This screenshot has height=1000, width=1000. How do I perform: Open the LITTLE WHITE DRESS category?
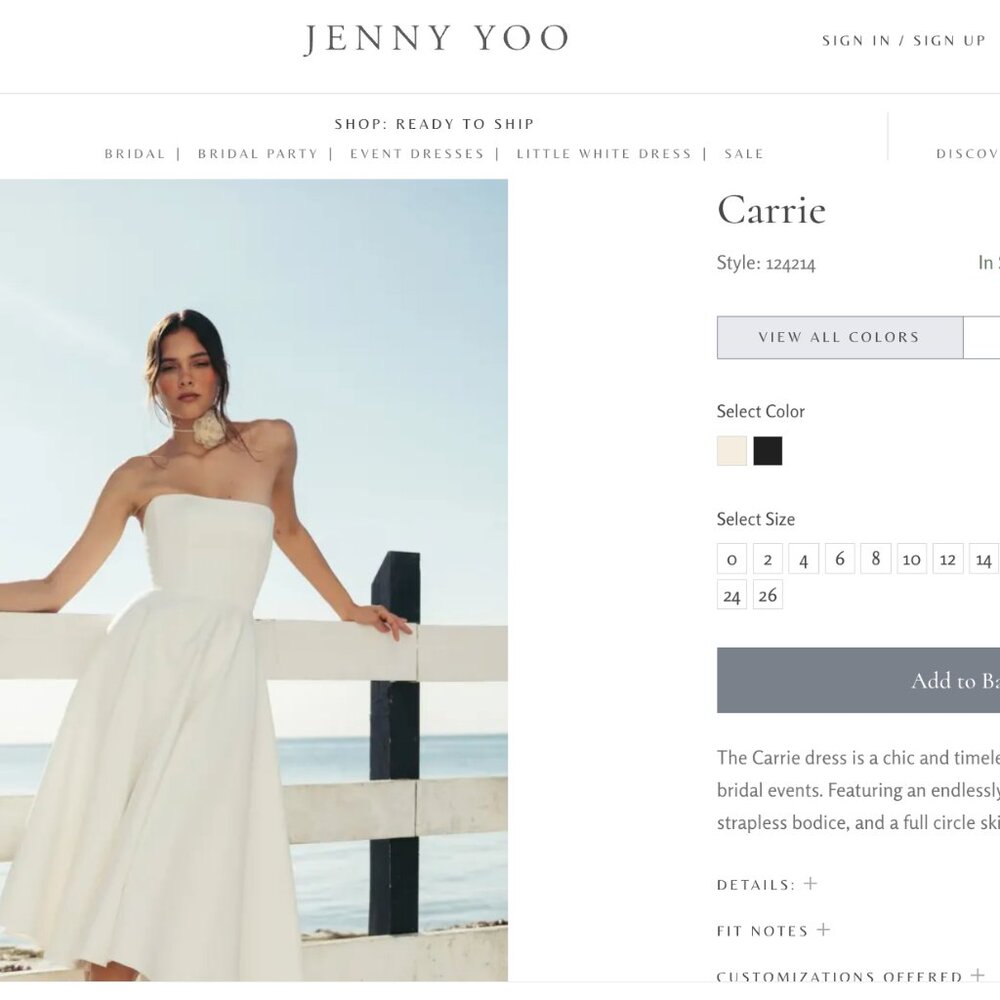[x=604, y=153]
